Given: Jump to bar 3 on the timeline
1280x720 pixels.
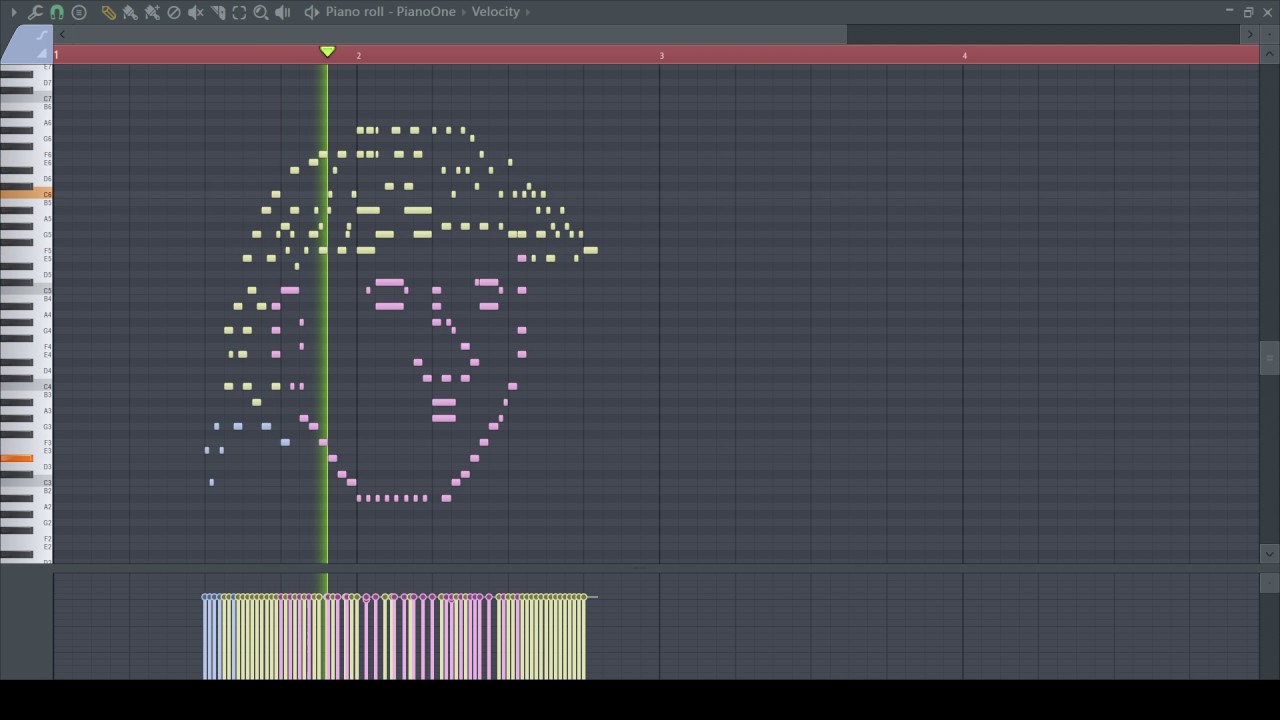Looking at the screenshot, I should 662,55.
